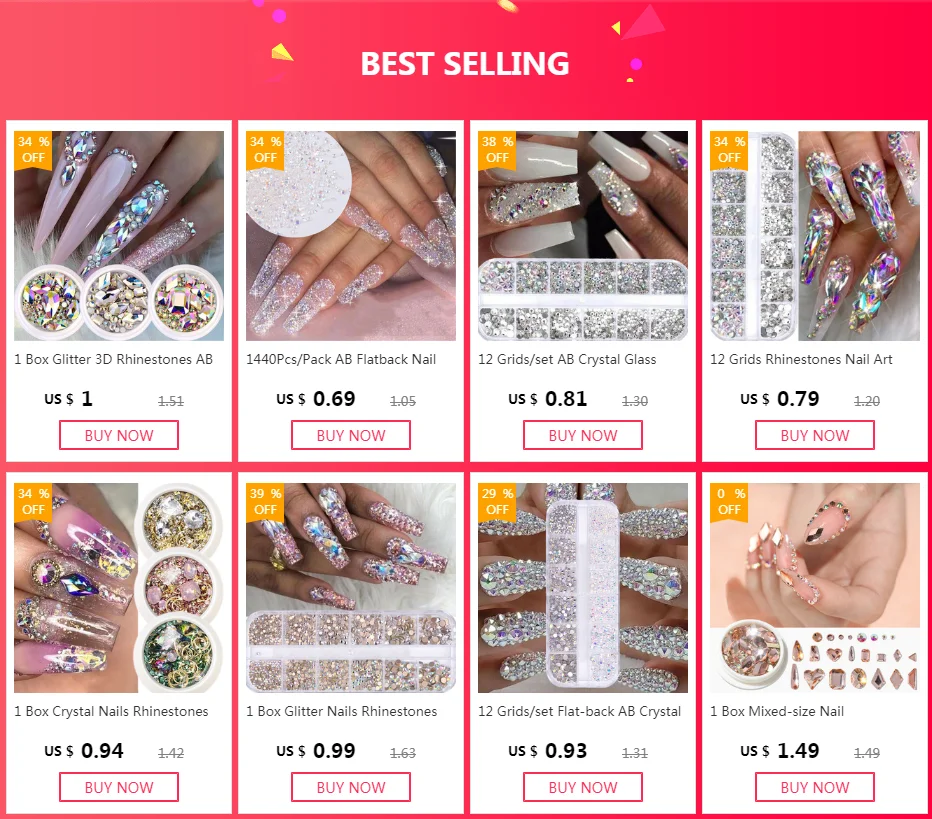Click BUY NOW under 1440Pcs/Pack AB Flatback Nail
Viewport: 932px width, 819px height.
351,435
